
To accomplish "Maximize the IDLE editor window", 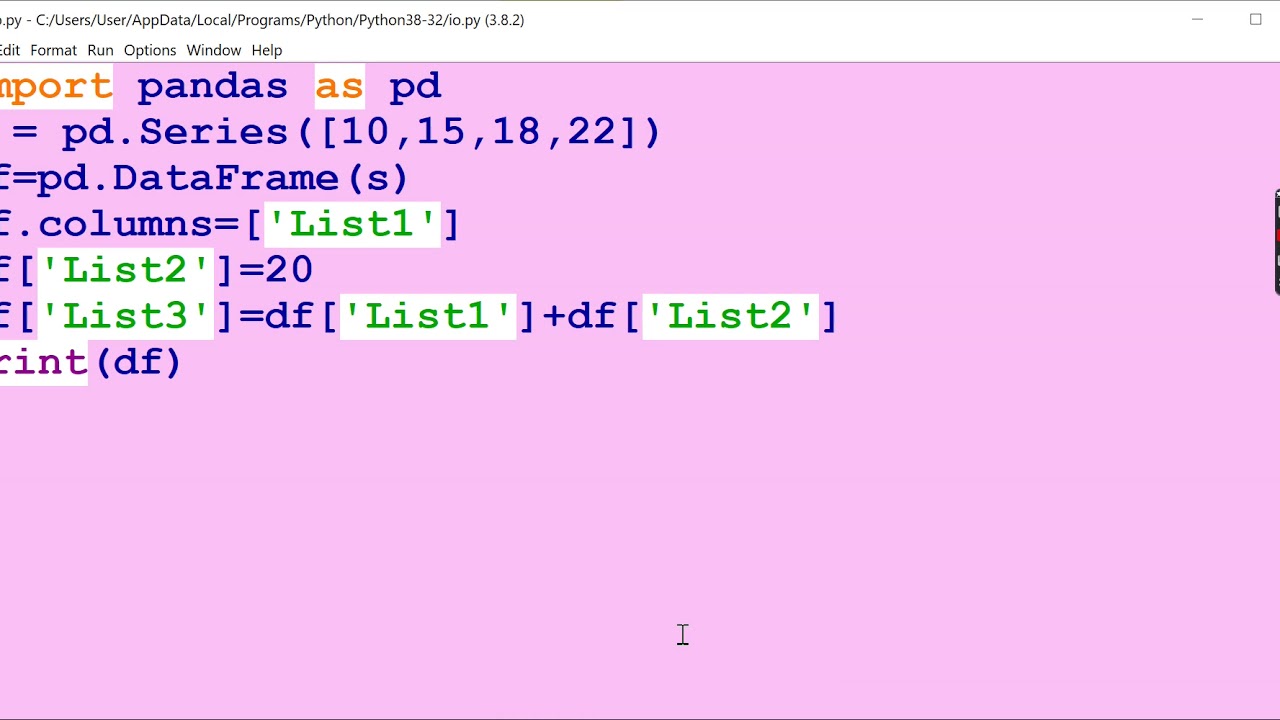I will tap(1256, 19).
